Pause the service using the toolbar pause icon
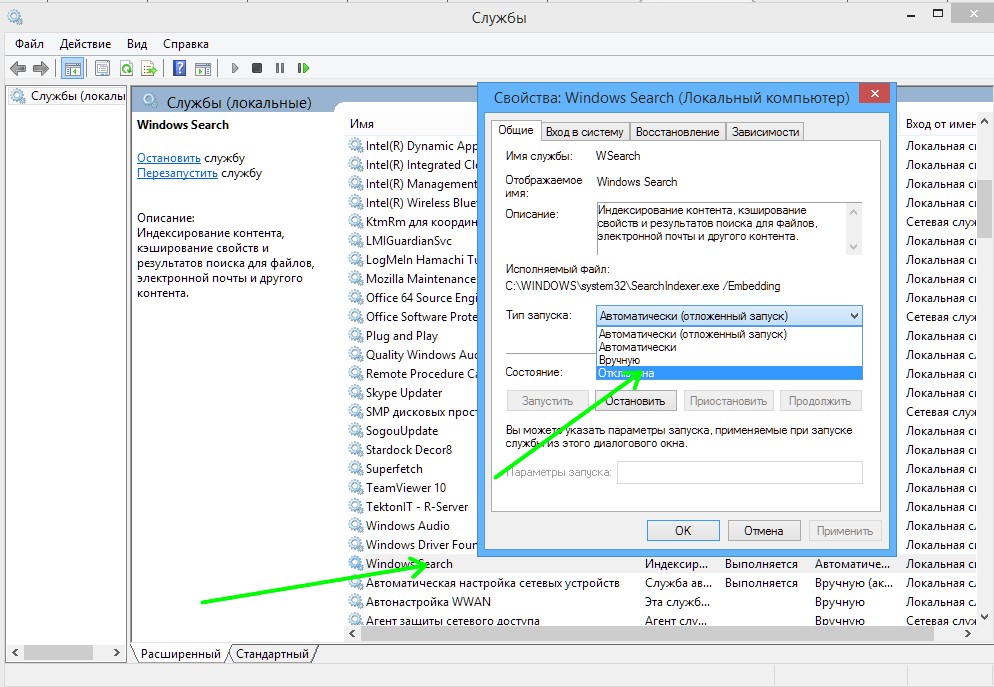This screenshot has width=994, height=687. click(280, 68)
